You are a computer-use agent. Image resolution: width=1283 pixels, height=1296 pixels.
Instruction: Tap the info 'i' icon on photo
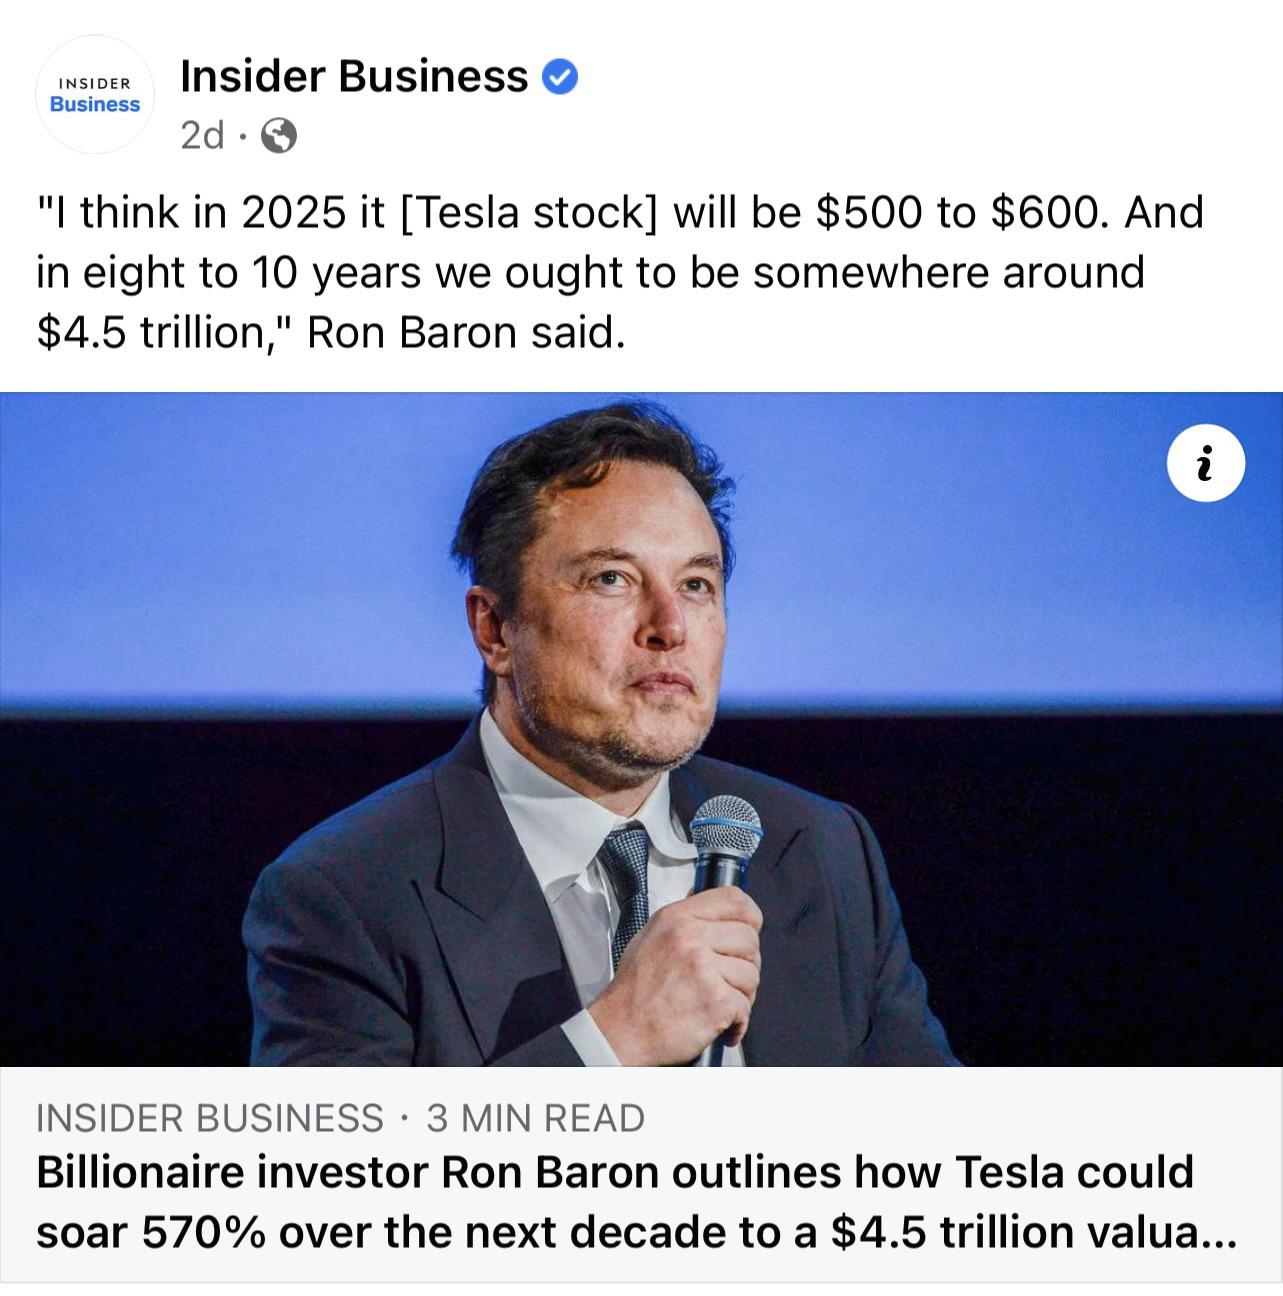click(x=1205, y=464)
